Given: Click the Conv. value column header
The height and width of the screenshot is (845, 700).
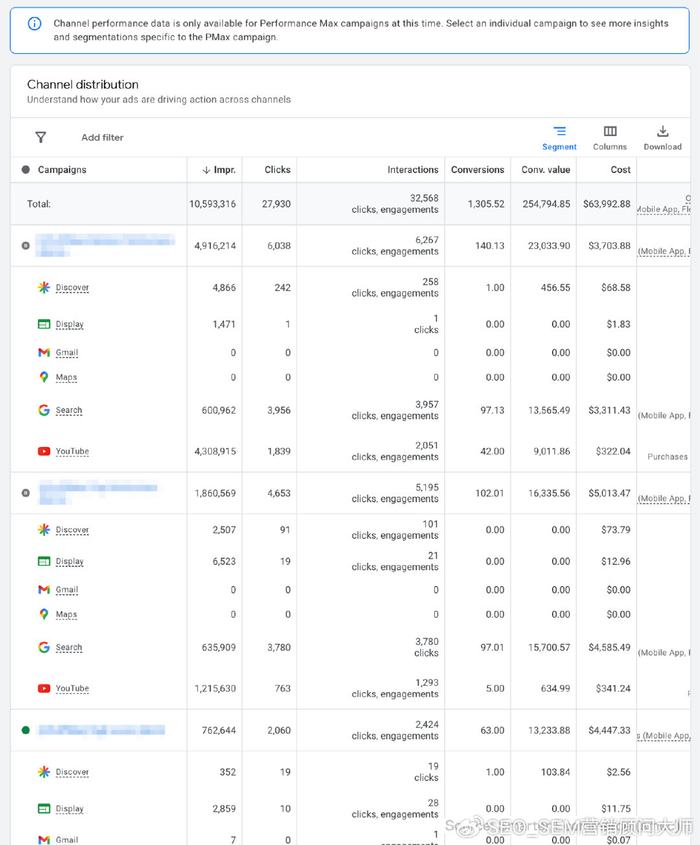Looking at the screenshot, I should pyautogui.click(x=546, y=170).
